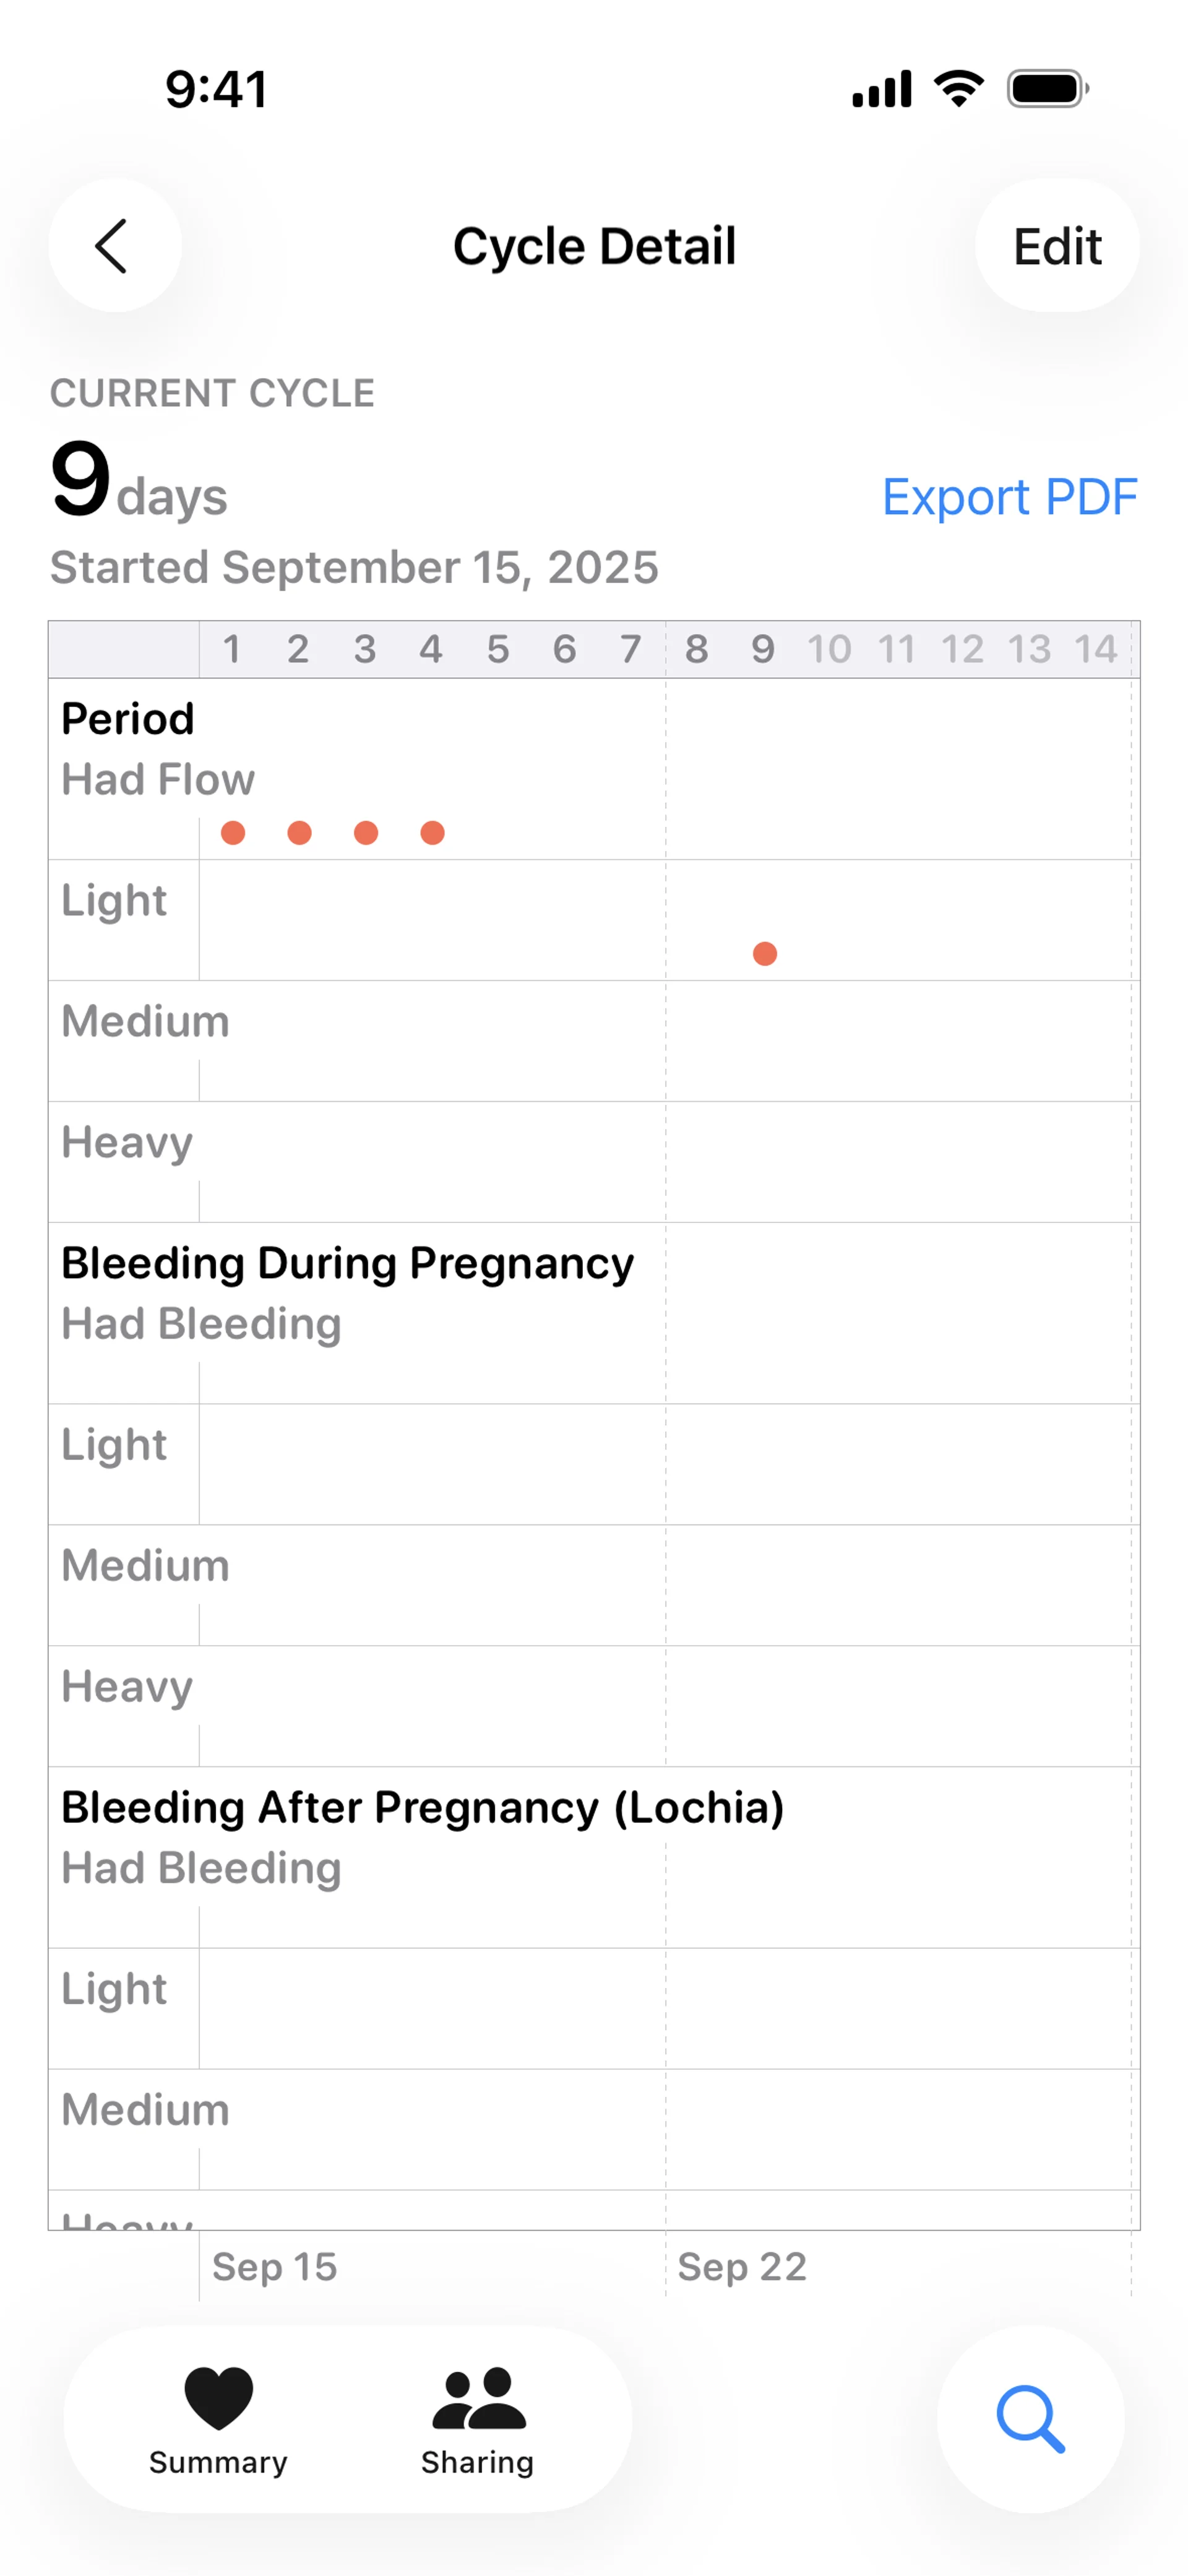Tap the Bleeding After Pregnancy (Lochia) heading

coord(422,1807)
